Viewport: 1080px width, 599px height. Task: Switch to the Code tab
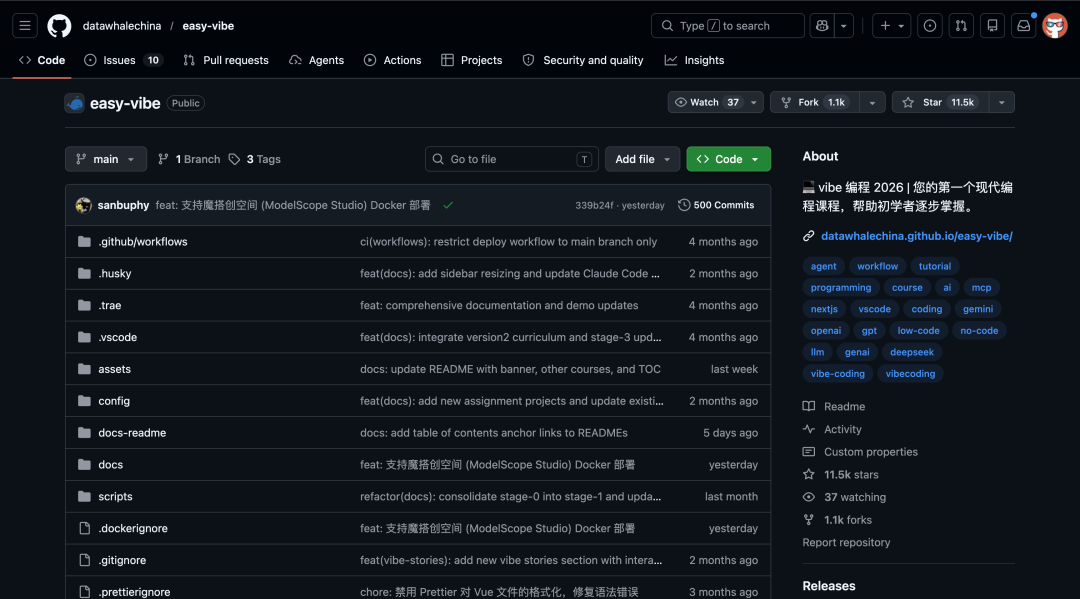click(x=42, y=61)
